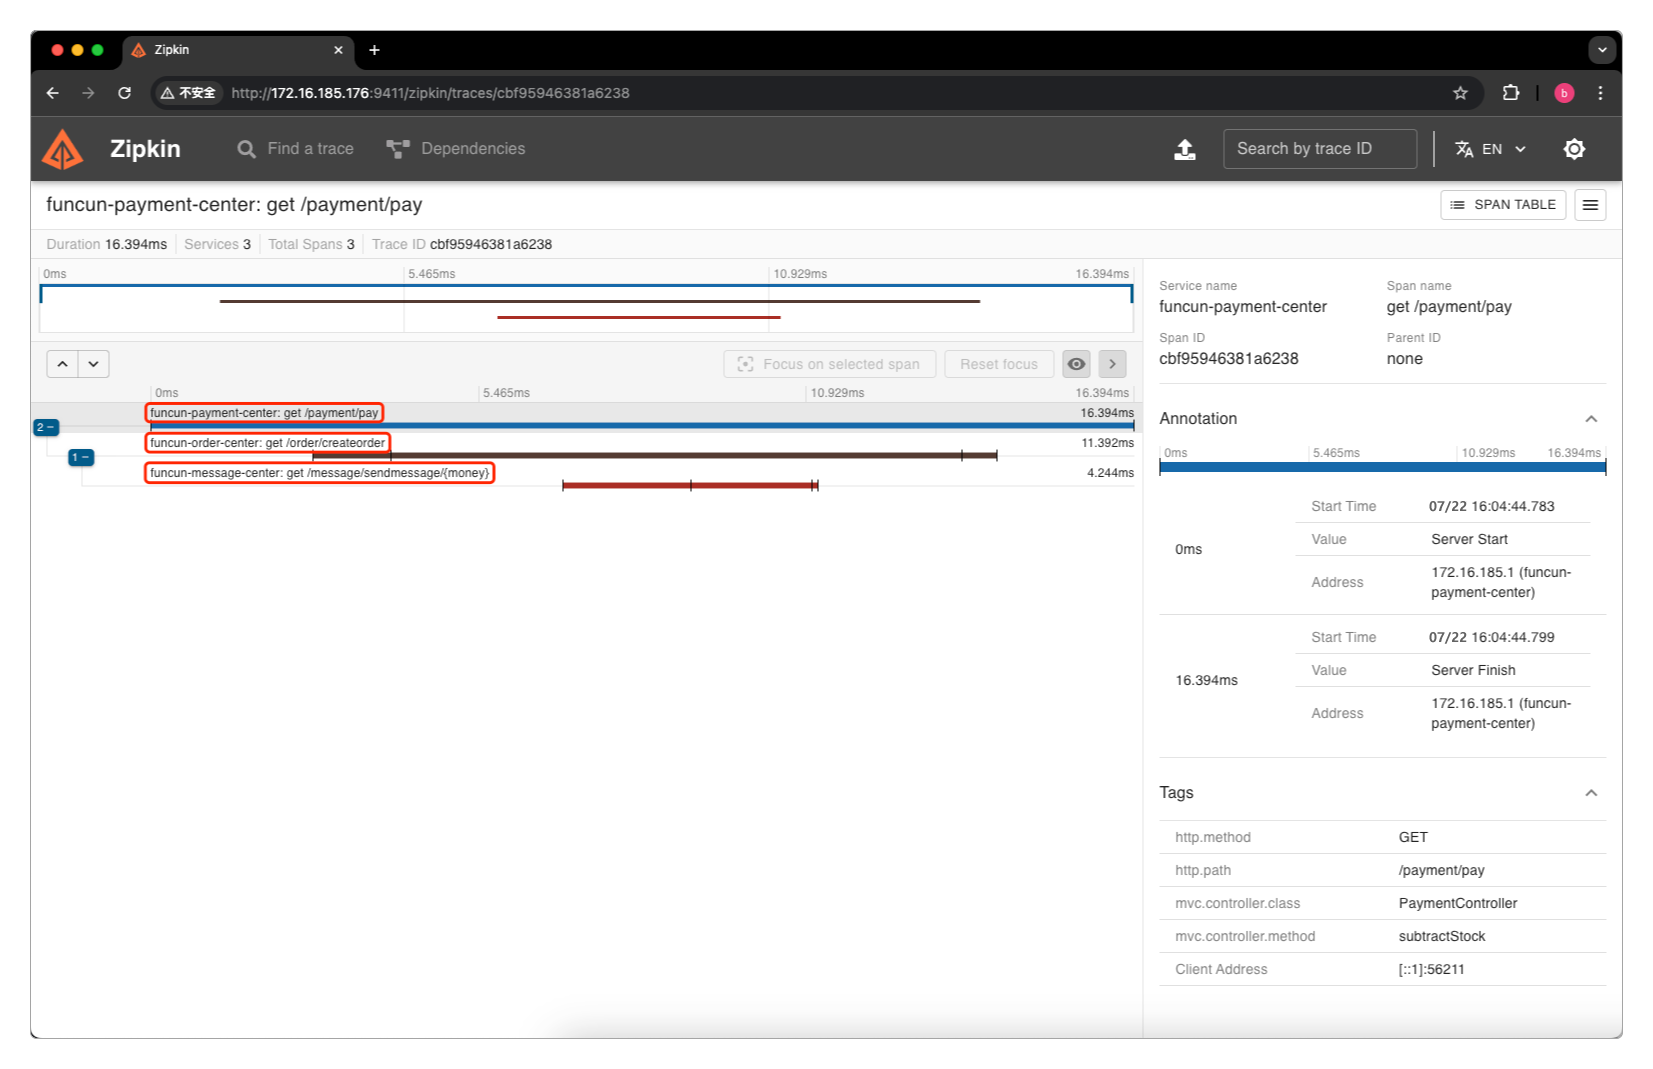Select next span with down chevron
The image size is (1653, 1069).
tap(93, 364)
